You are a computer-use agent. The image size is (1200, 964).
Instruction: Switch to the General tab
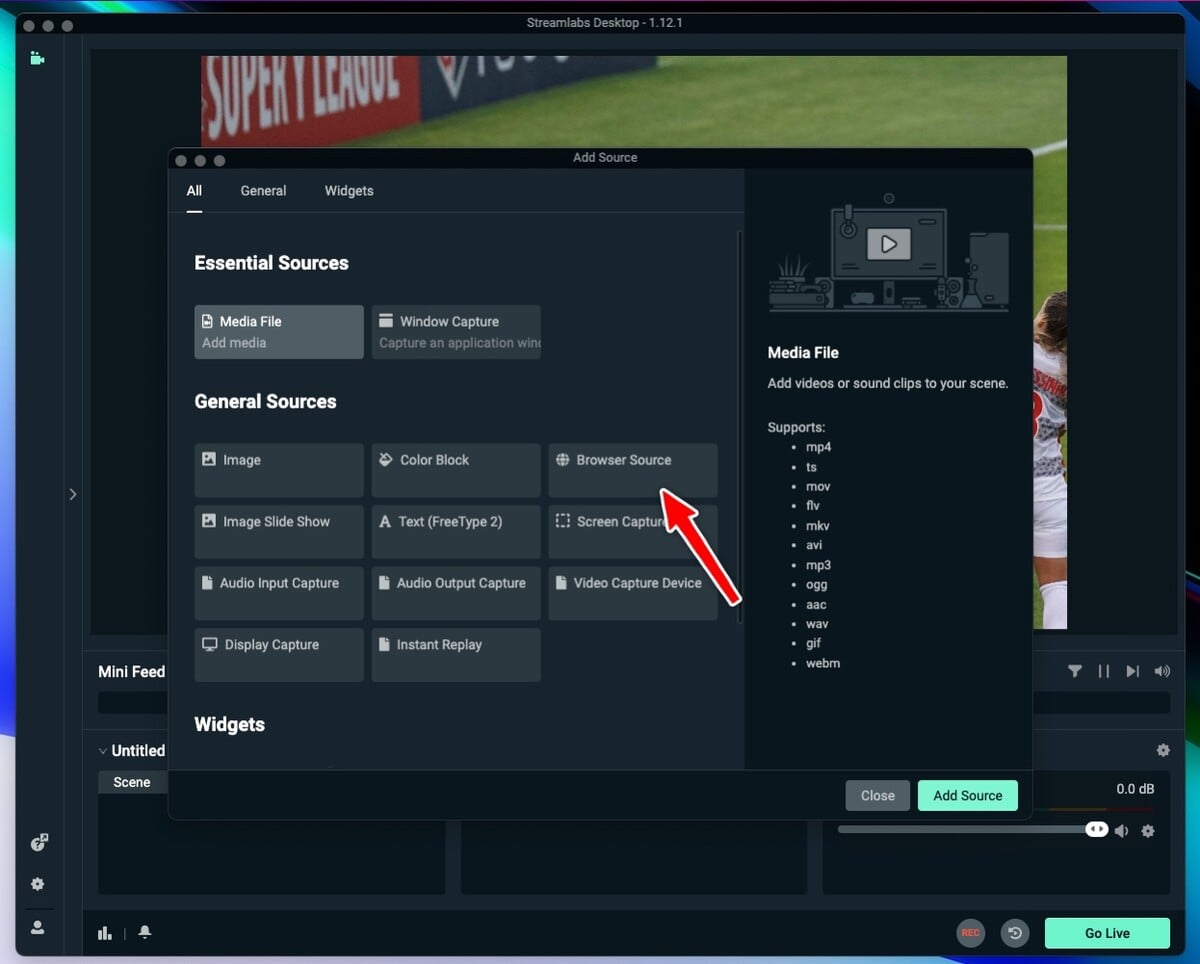263,190
